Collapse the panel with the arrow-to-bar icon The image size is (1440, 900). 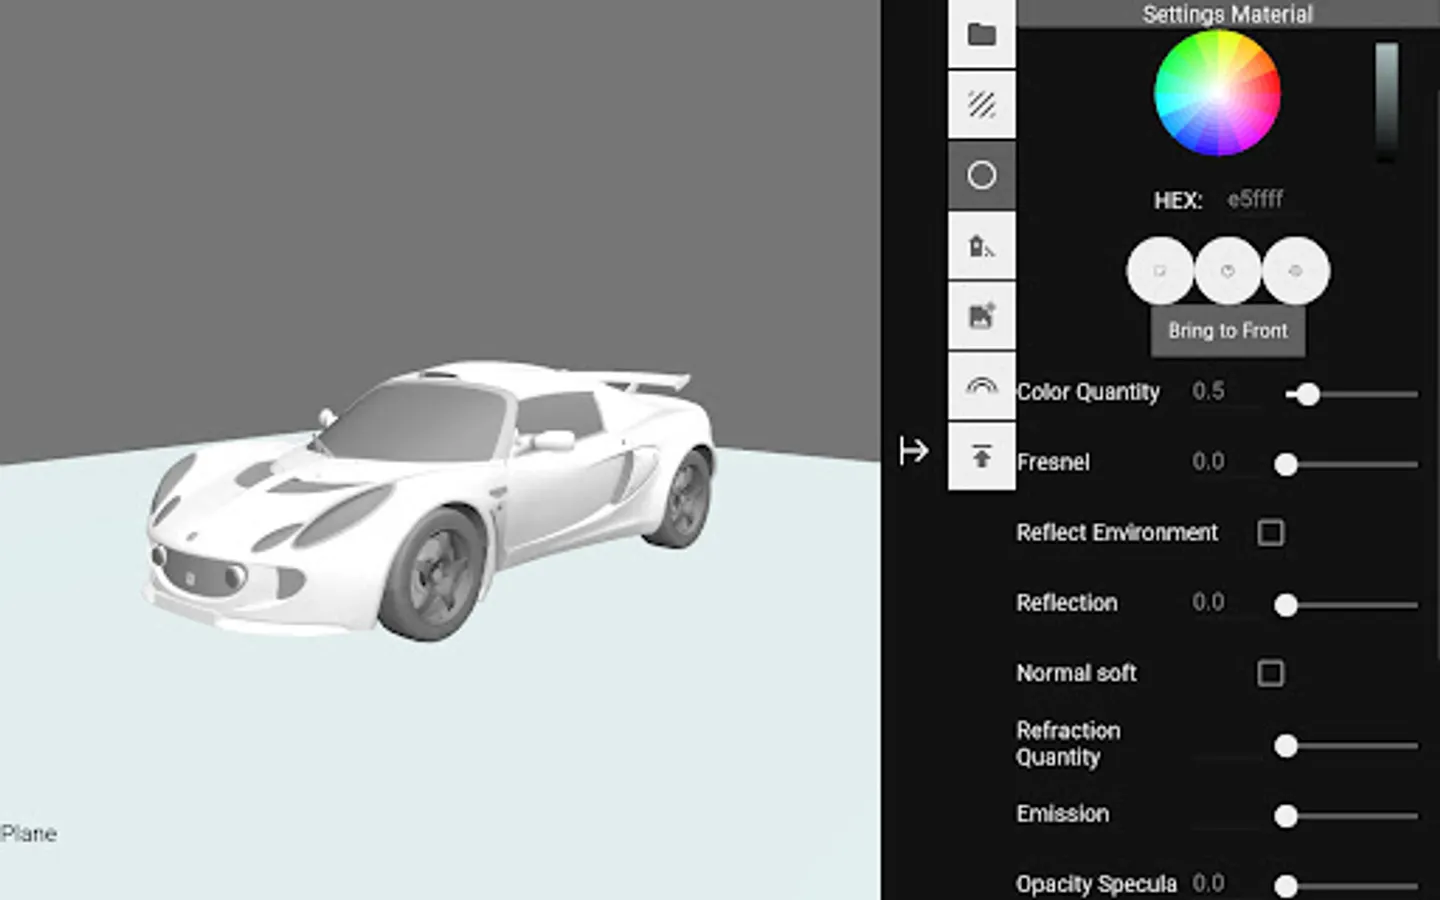coord(913,451)
